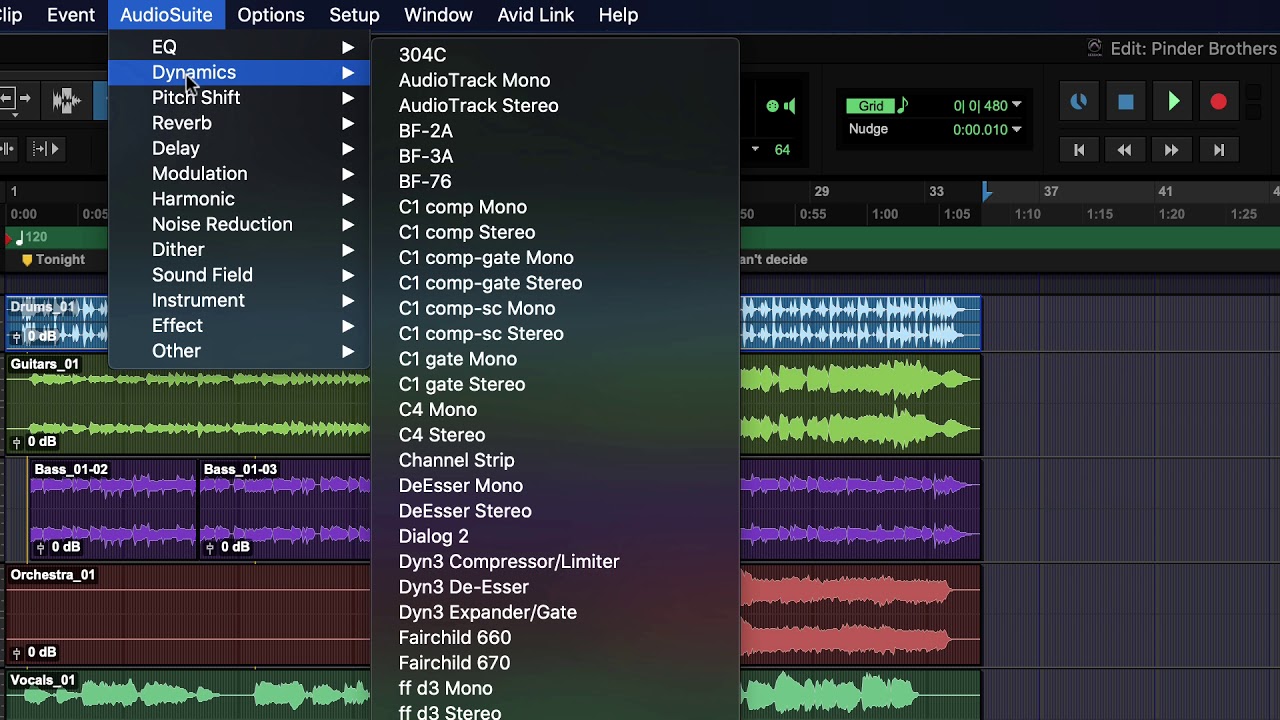Click the MIDI connector green icon
This screenshot has height=720, width=1280.
[x=772, y=106]
